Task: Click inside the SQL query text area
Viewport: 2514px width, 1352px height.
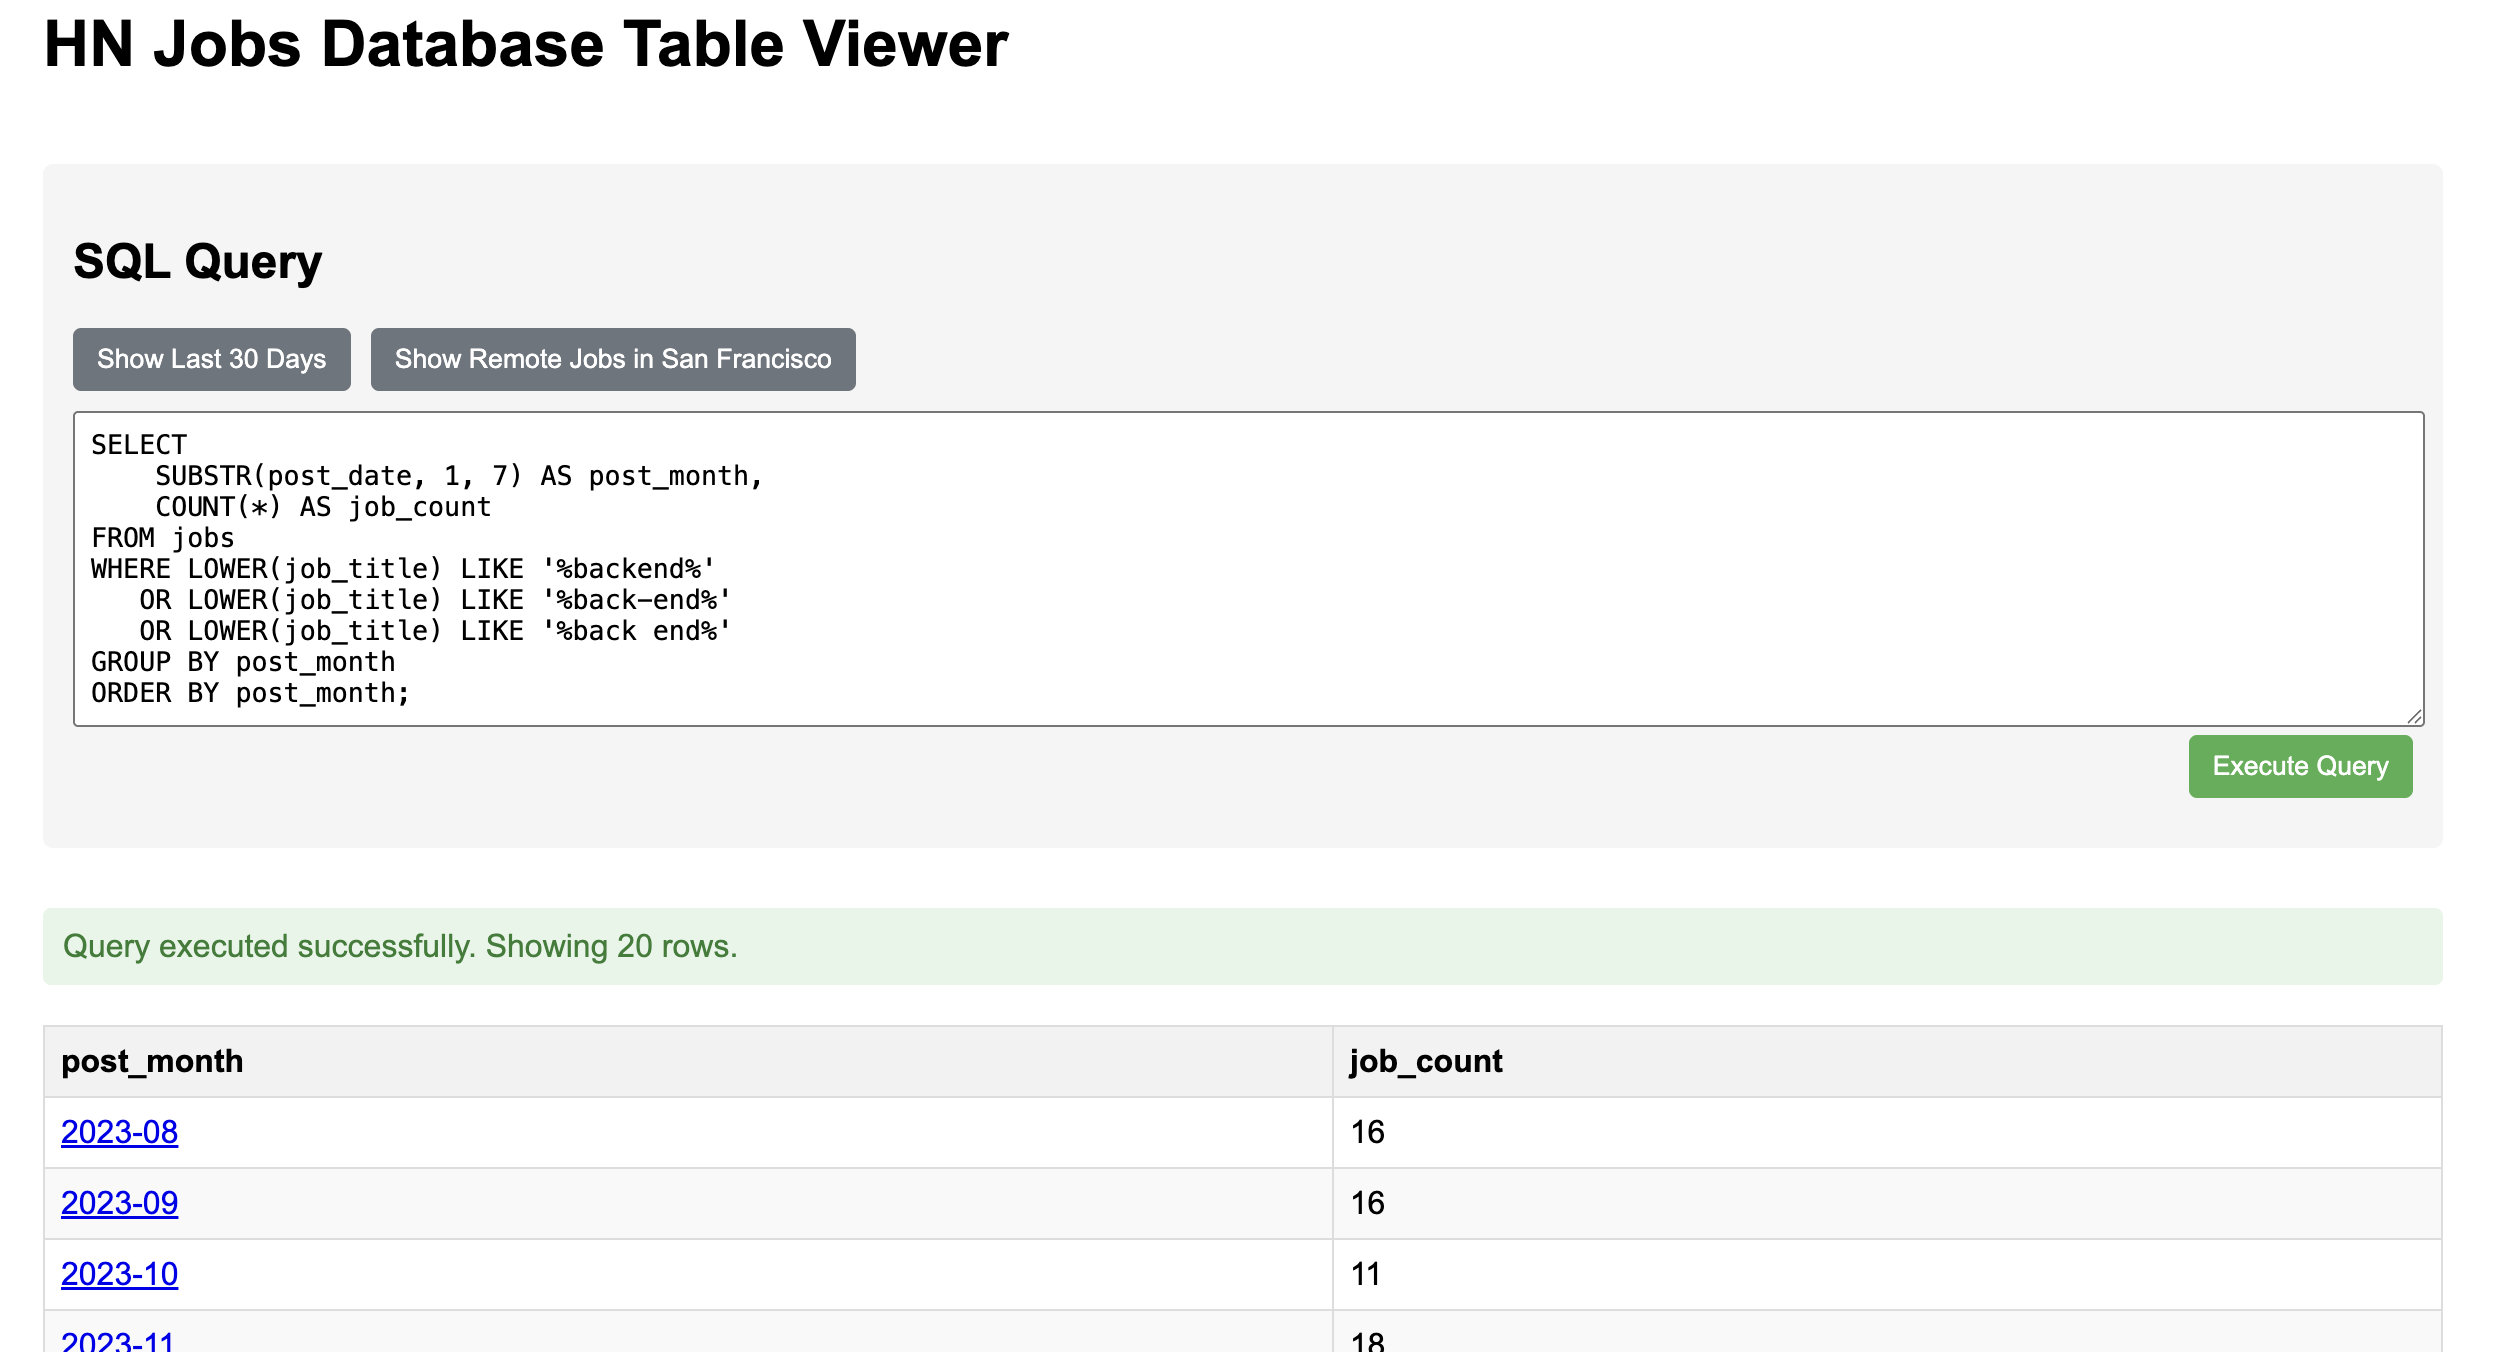Action: pos(1248,568)
